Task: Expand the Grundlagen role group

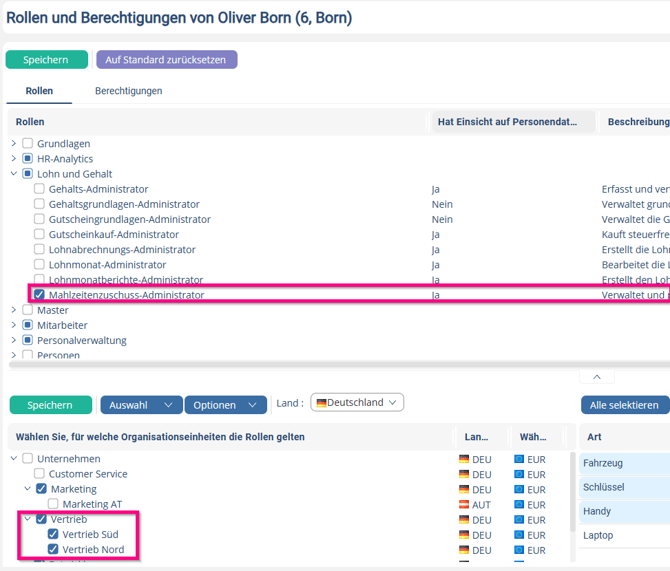Action: coord(14,144)
